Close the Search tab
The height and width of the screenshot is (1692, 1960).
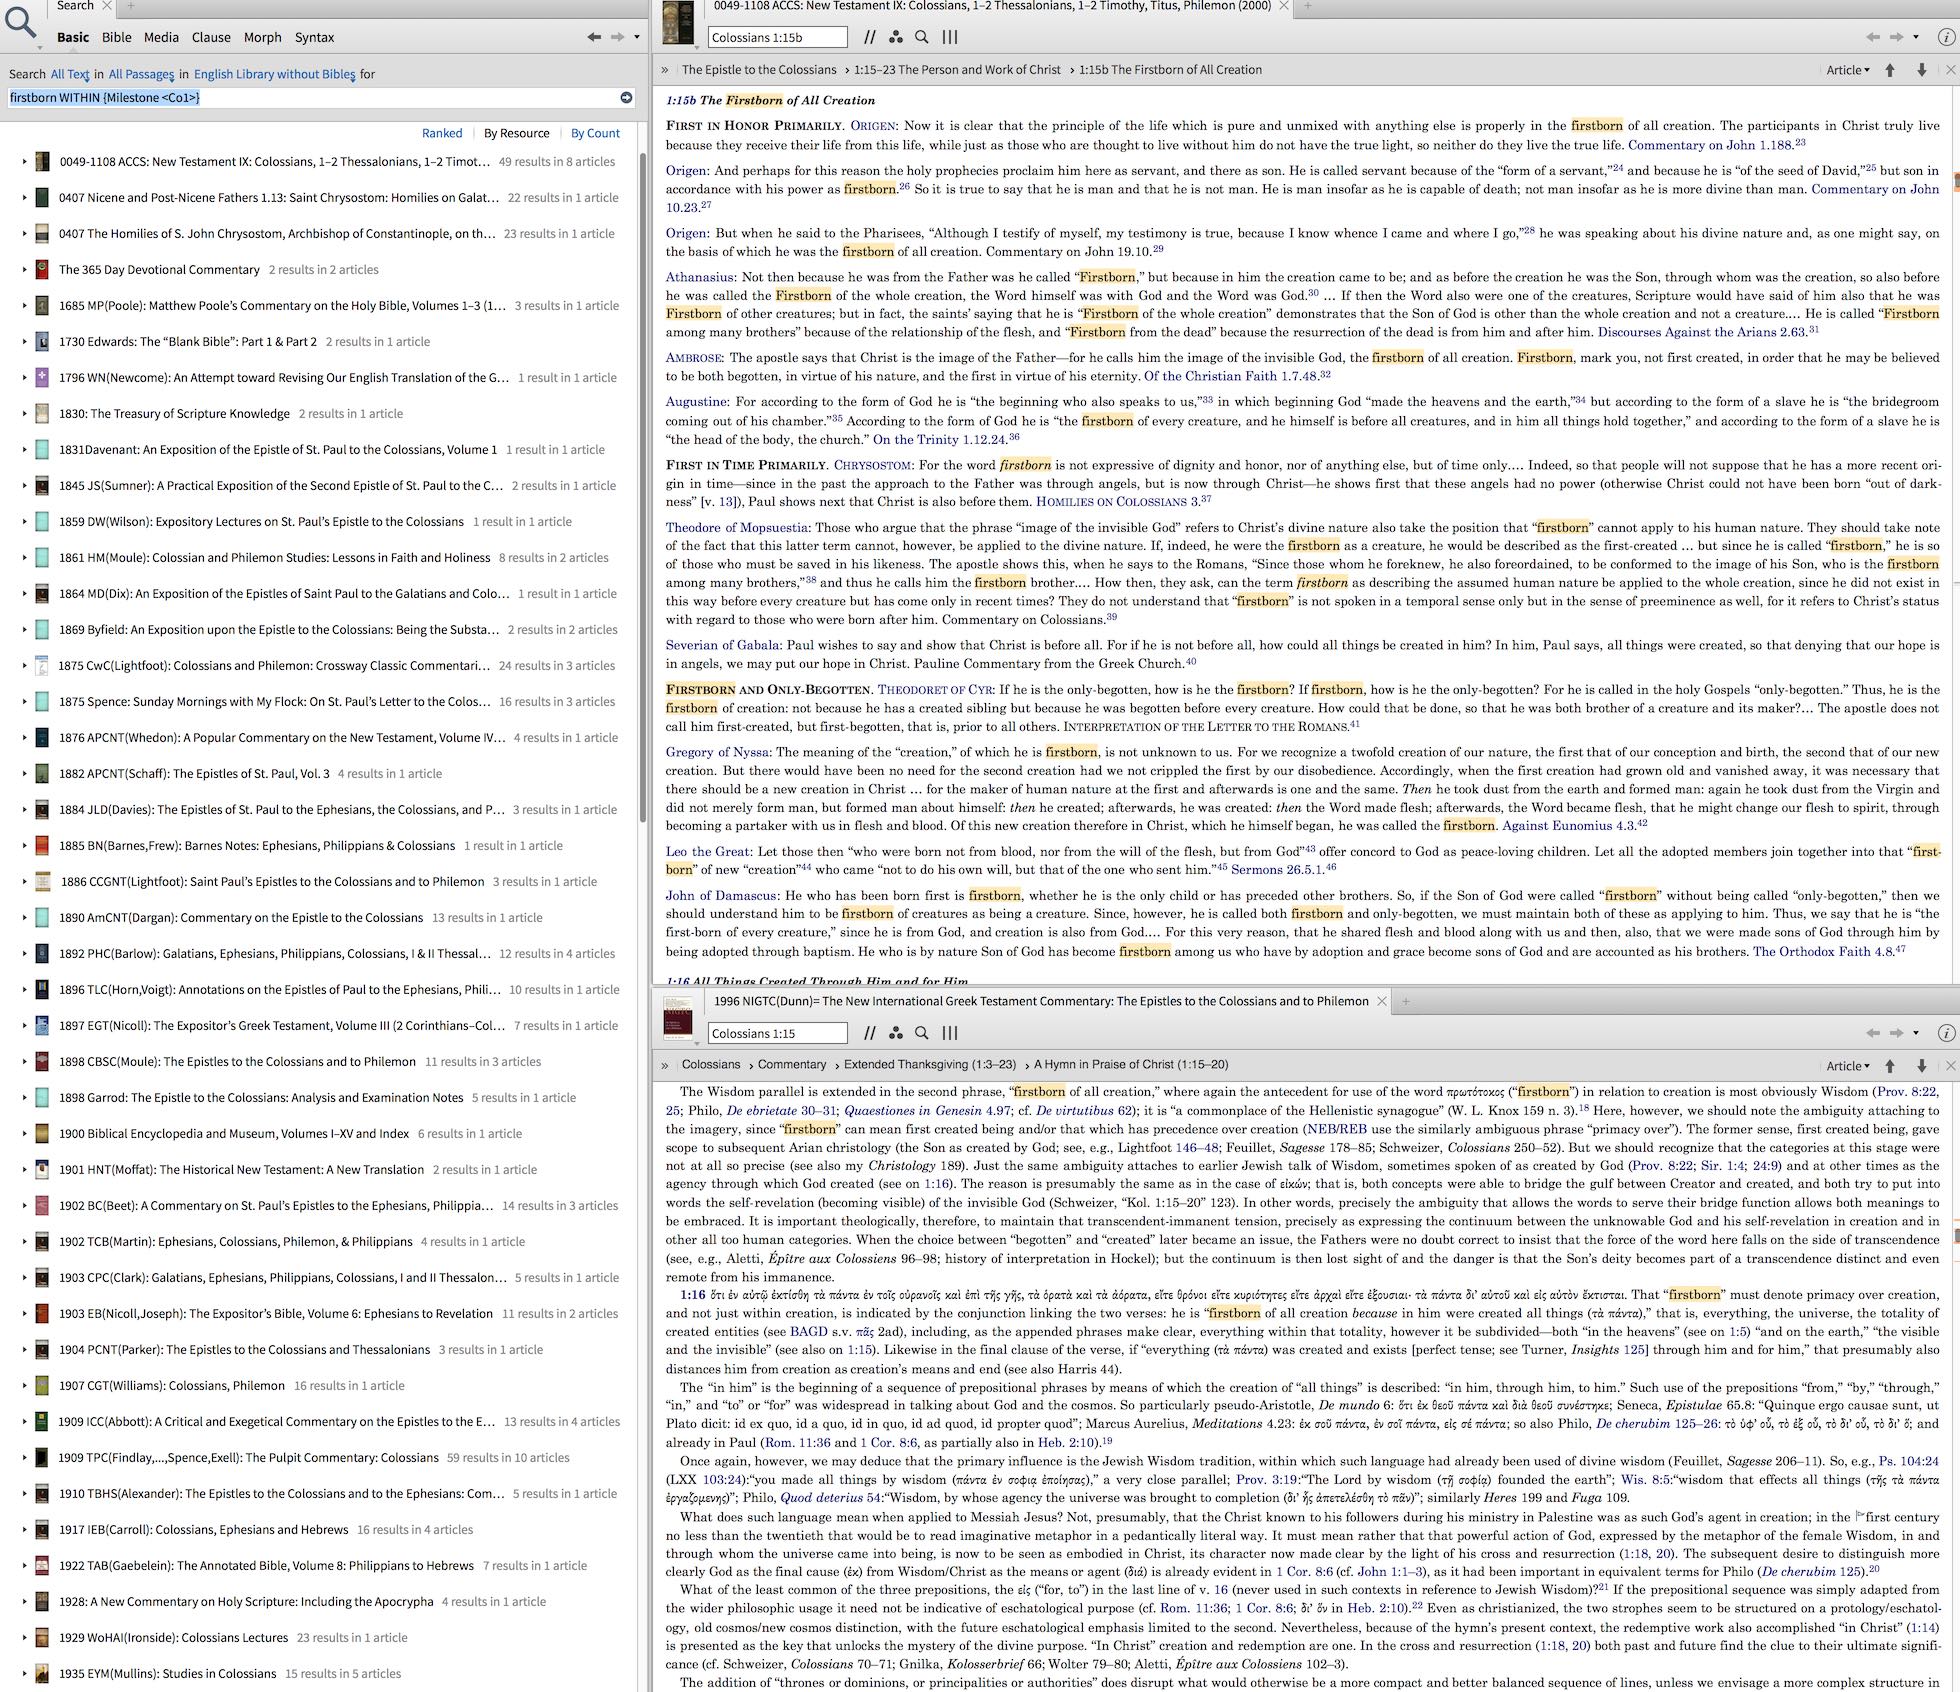(x=107, y=6)
